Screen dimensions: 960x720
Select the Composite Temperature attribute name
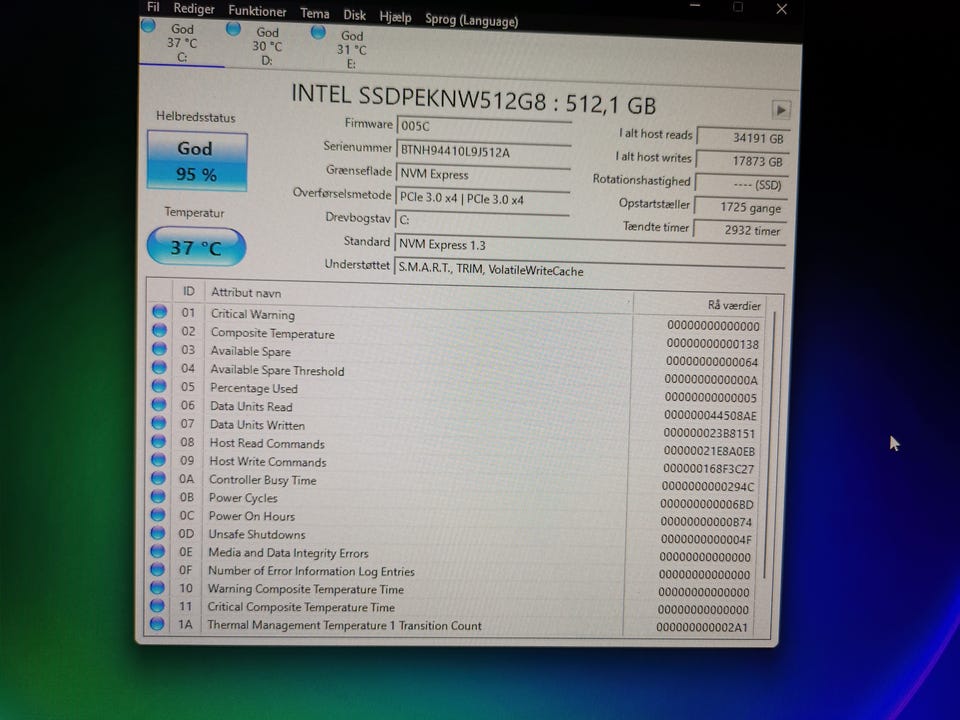click(x=272, y=333)
